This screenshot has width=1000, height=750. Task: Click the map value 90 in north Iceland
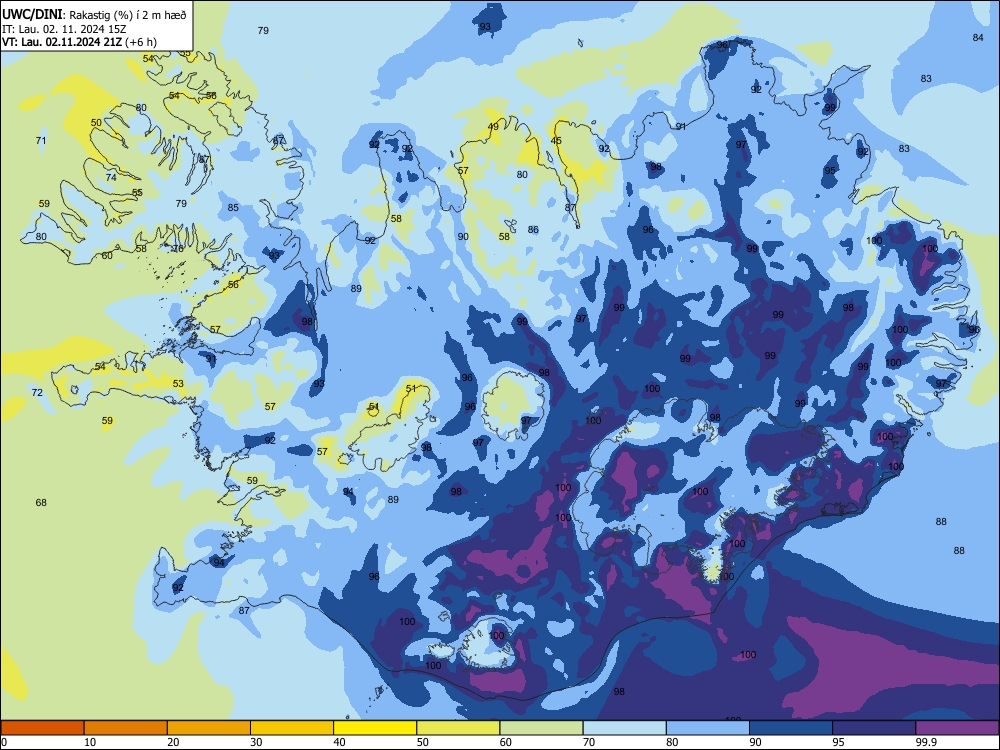click(x=463, y=237)
